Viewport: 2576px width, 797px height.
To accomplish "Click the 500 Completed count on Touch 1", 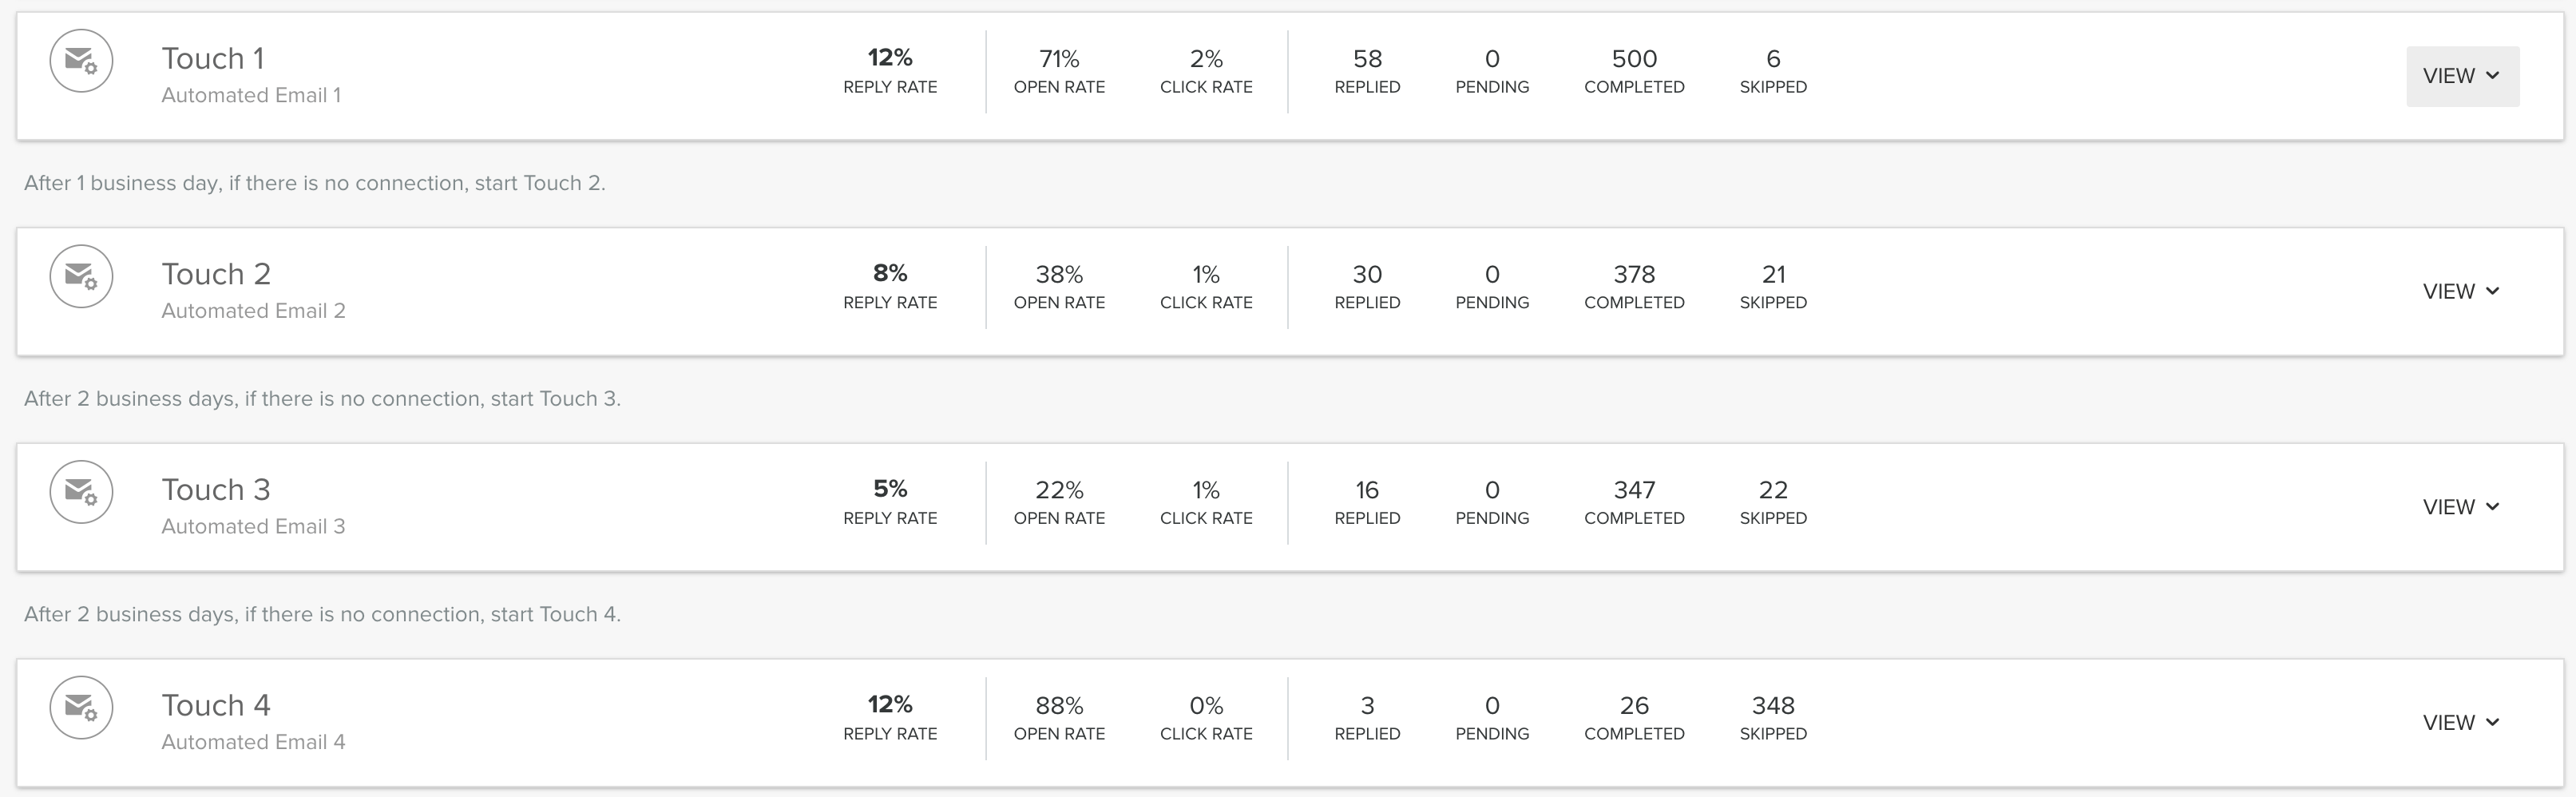I will click(1634, 59).
